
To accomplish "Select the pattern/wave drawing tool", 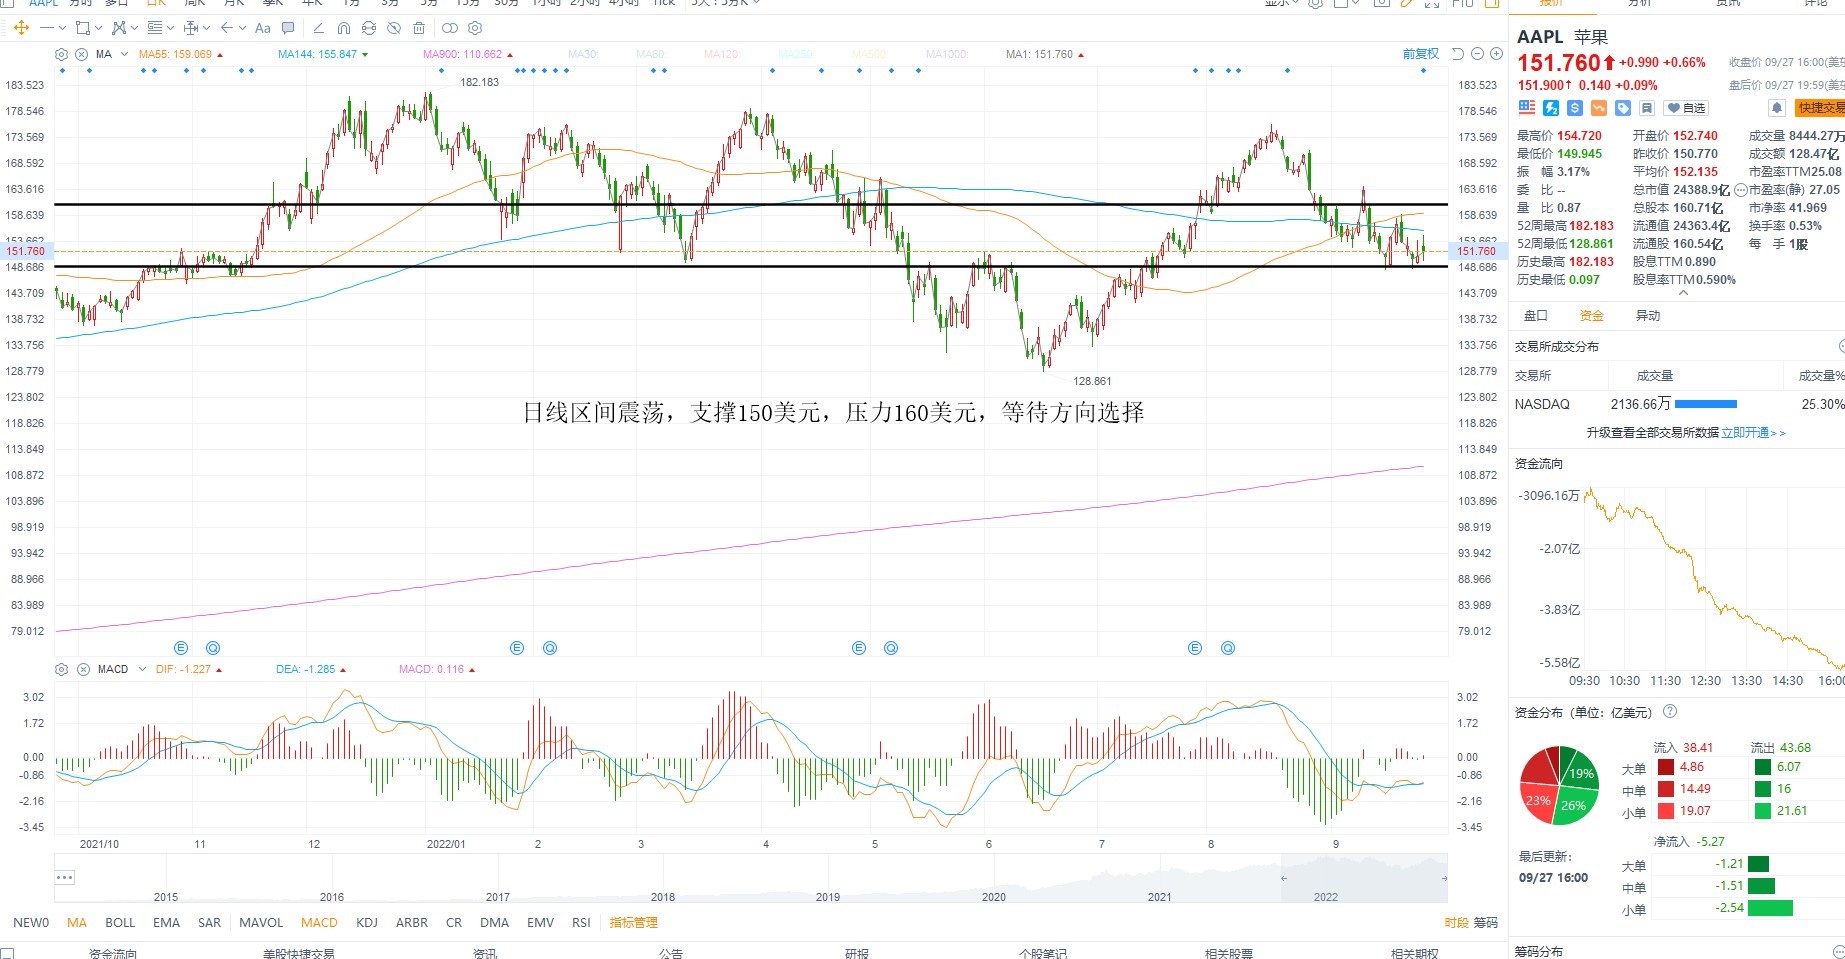I will point(119,28).
